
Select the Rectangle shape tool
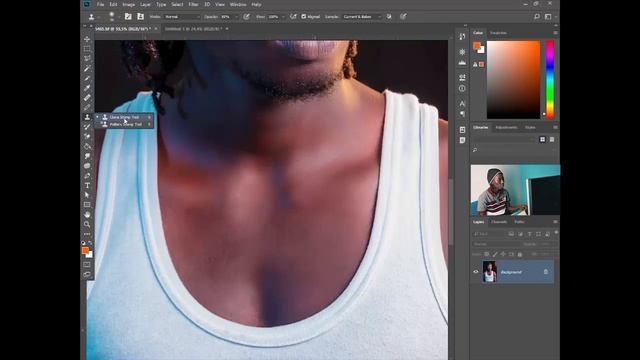pyautogui.click(x=87, y=205)
